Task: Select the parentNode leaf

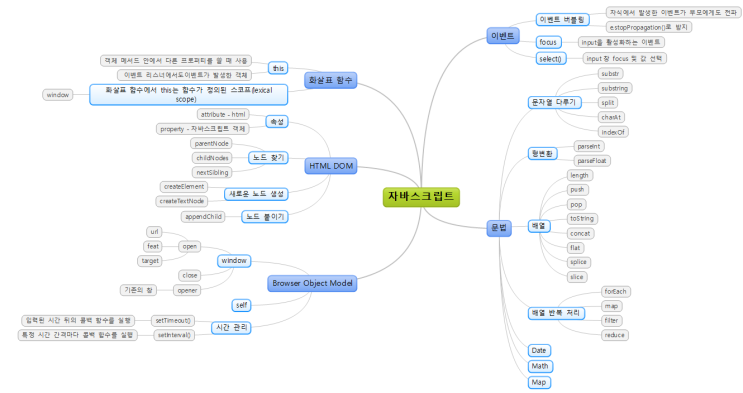Action: pyautogui.click(x=211, y=143)
